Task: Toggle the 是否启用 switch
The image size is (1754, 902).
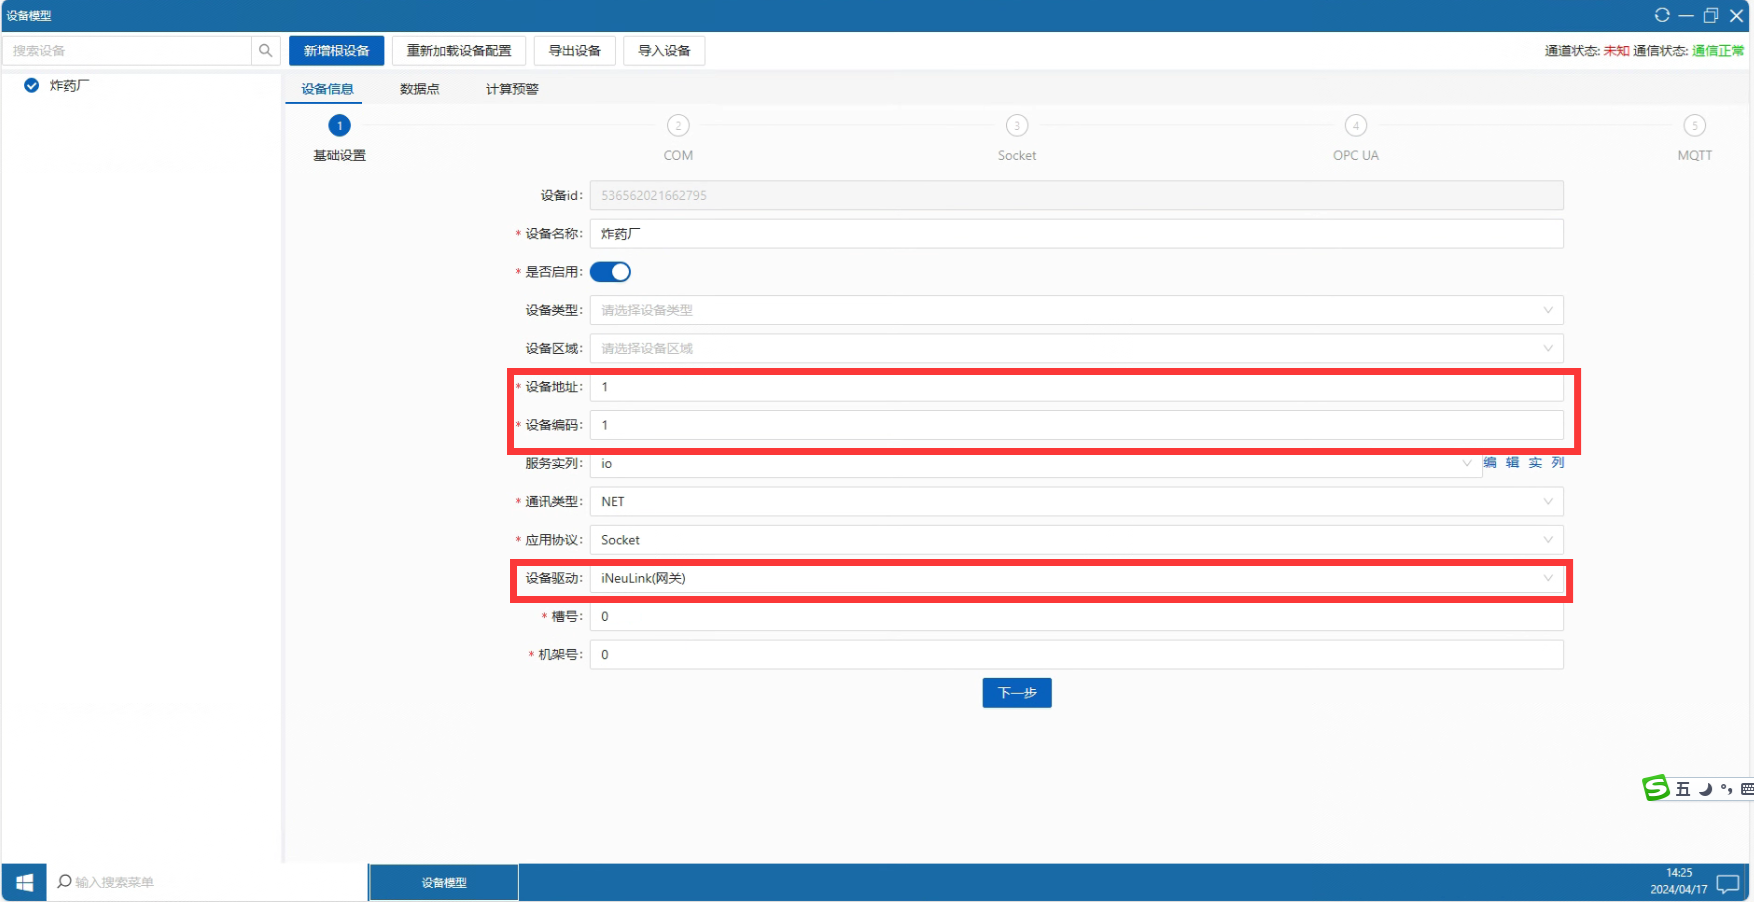Action: [x=610, y=272]
